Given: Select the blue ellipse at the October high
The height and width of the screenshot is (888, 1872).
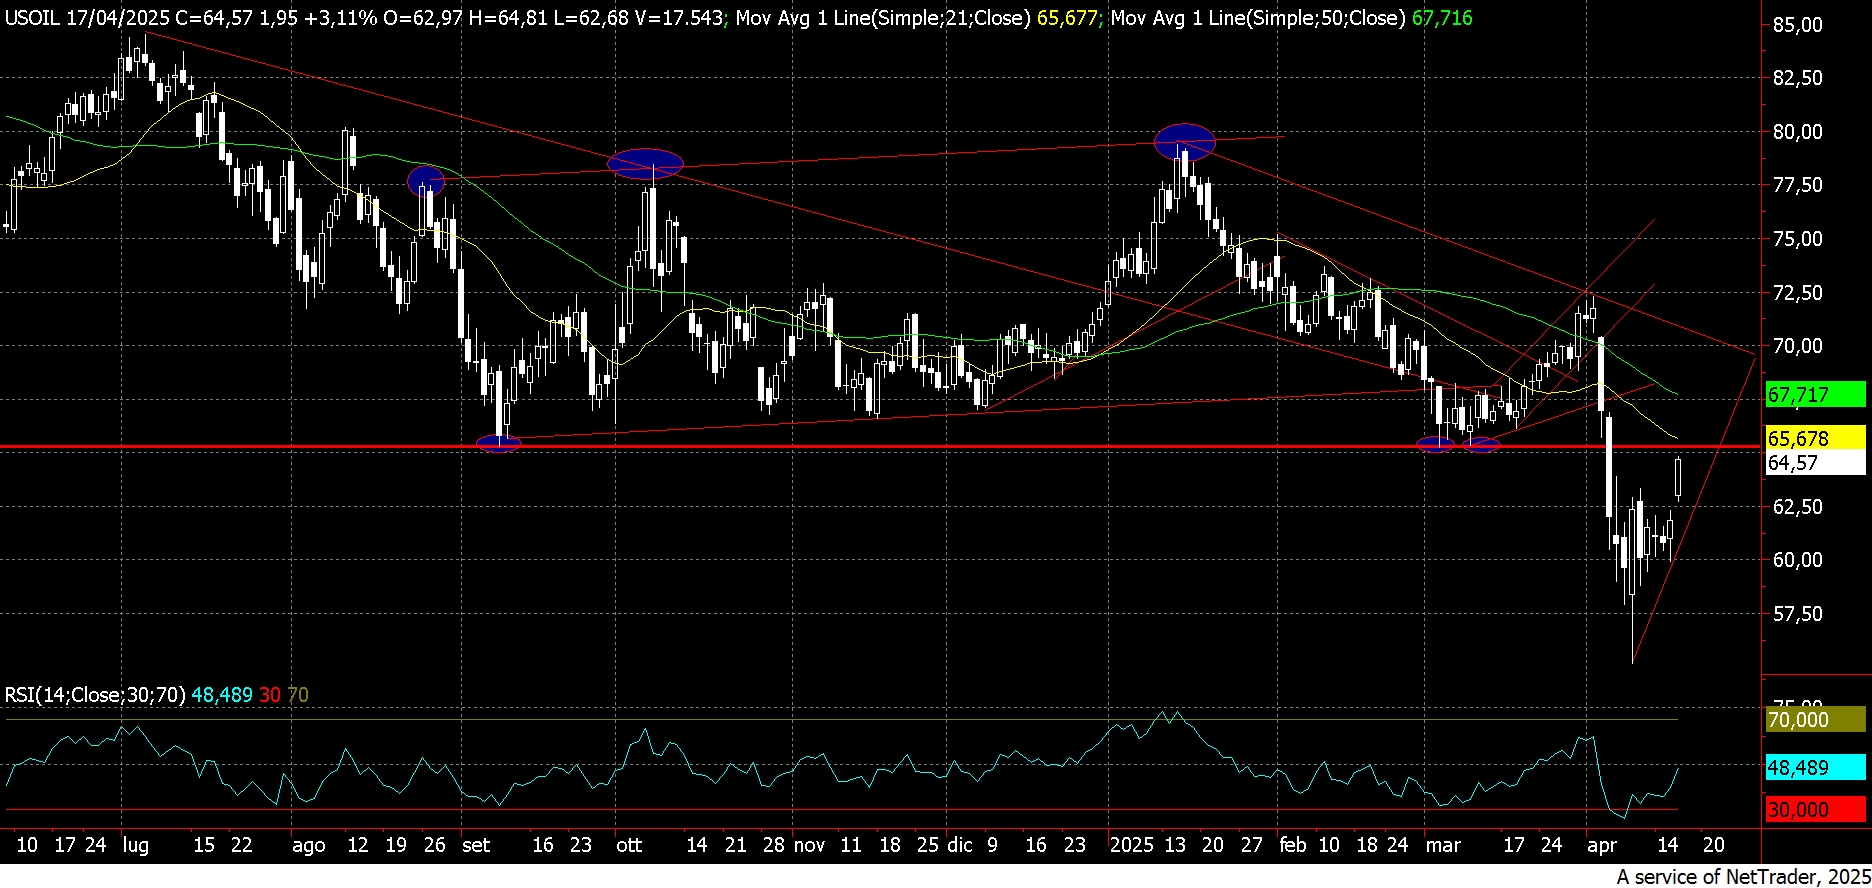Looking at the screenshot, I should tap(645, 163).
